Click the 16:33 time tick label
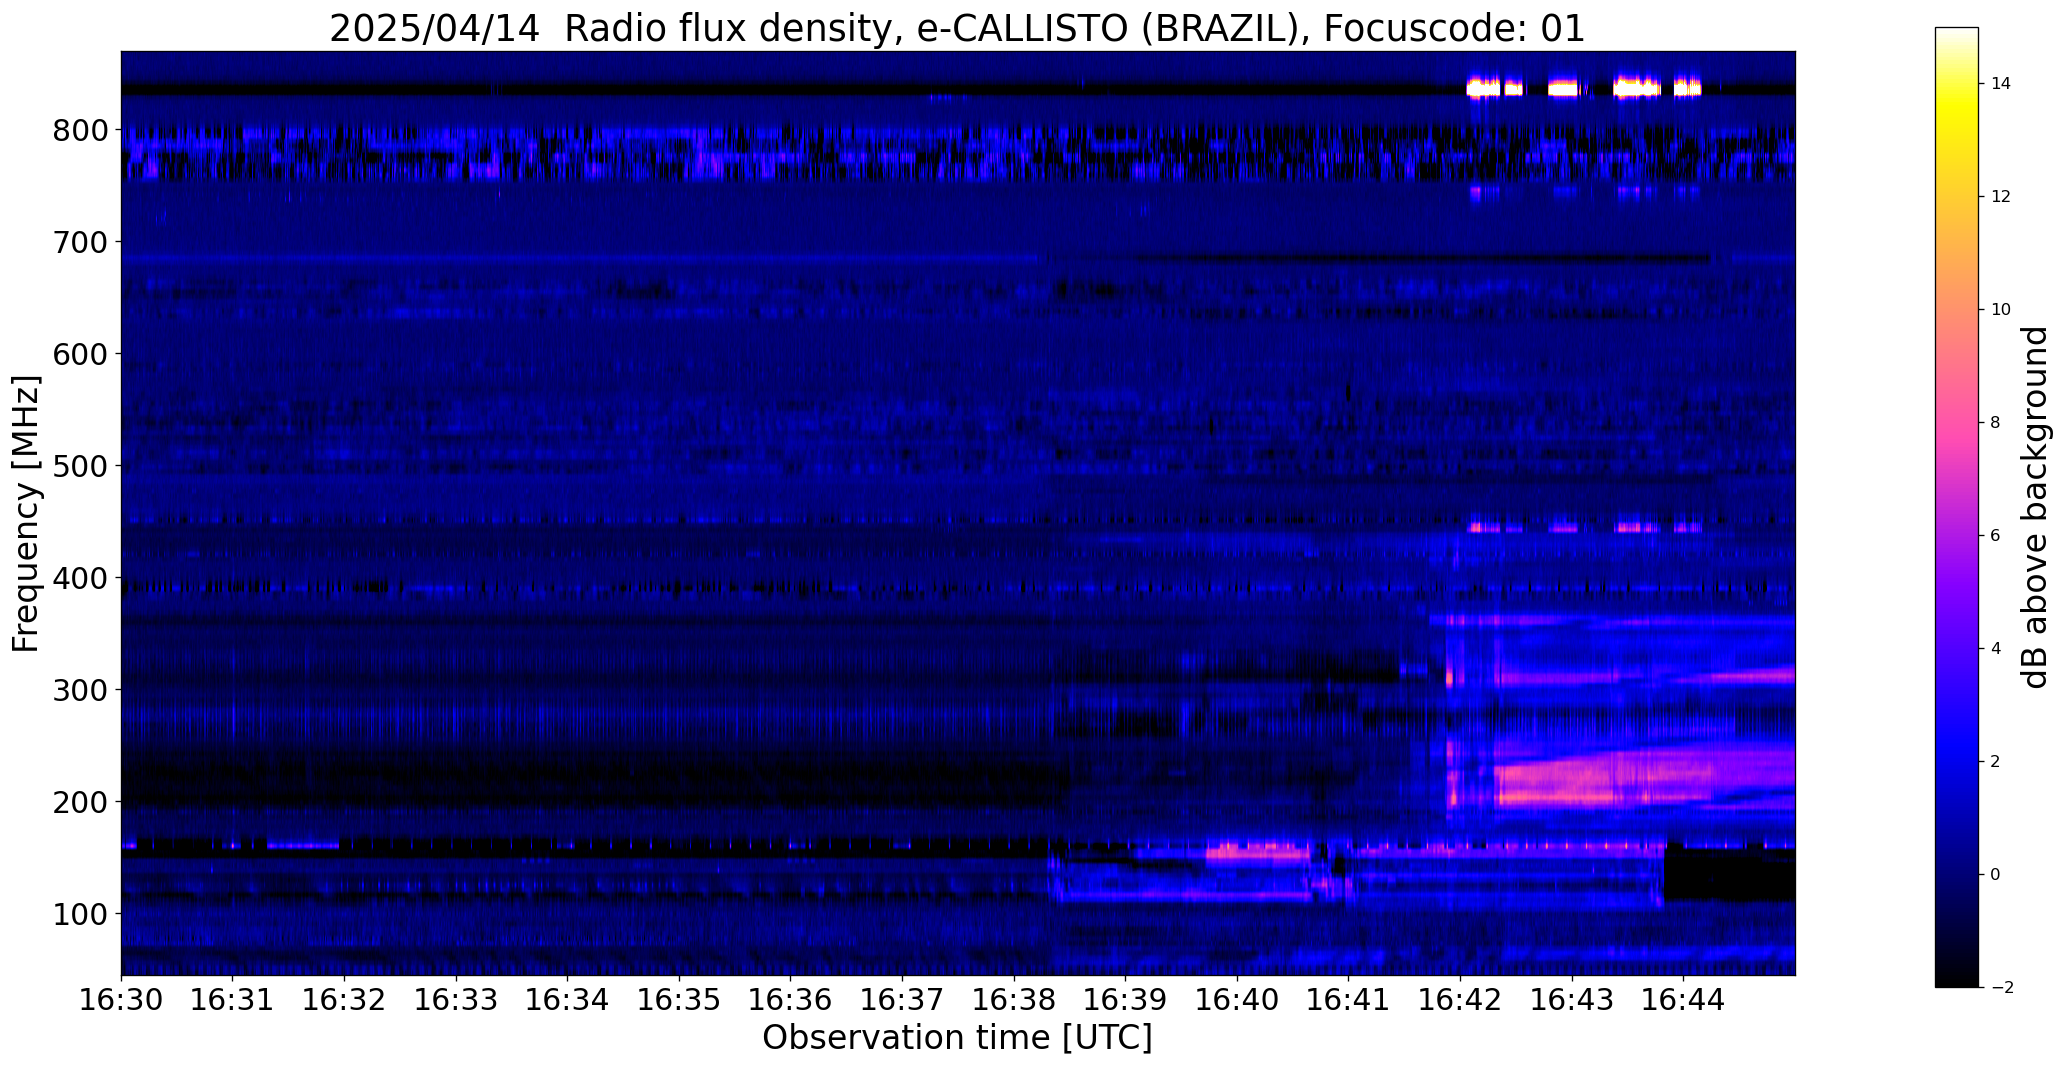Image resolution: width=2066 pixels, height=1067 pixels. [x=456, y=999]
